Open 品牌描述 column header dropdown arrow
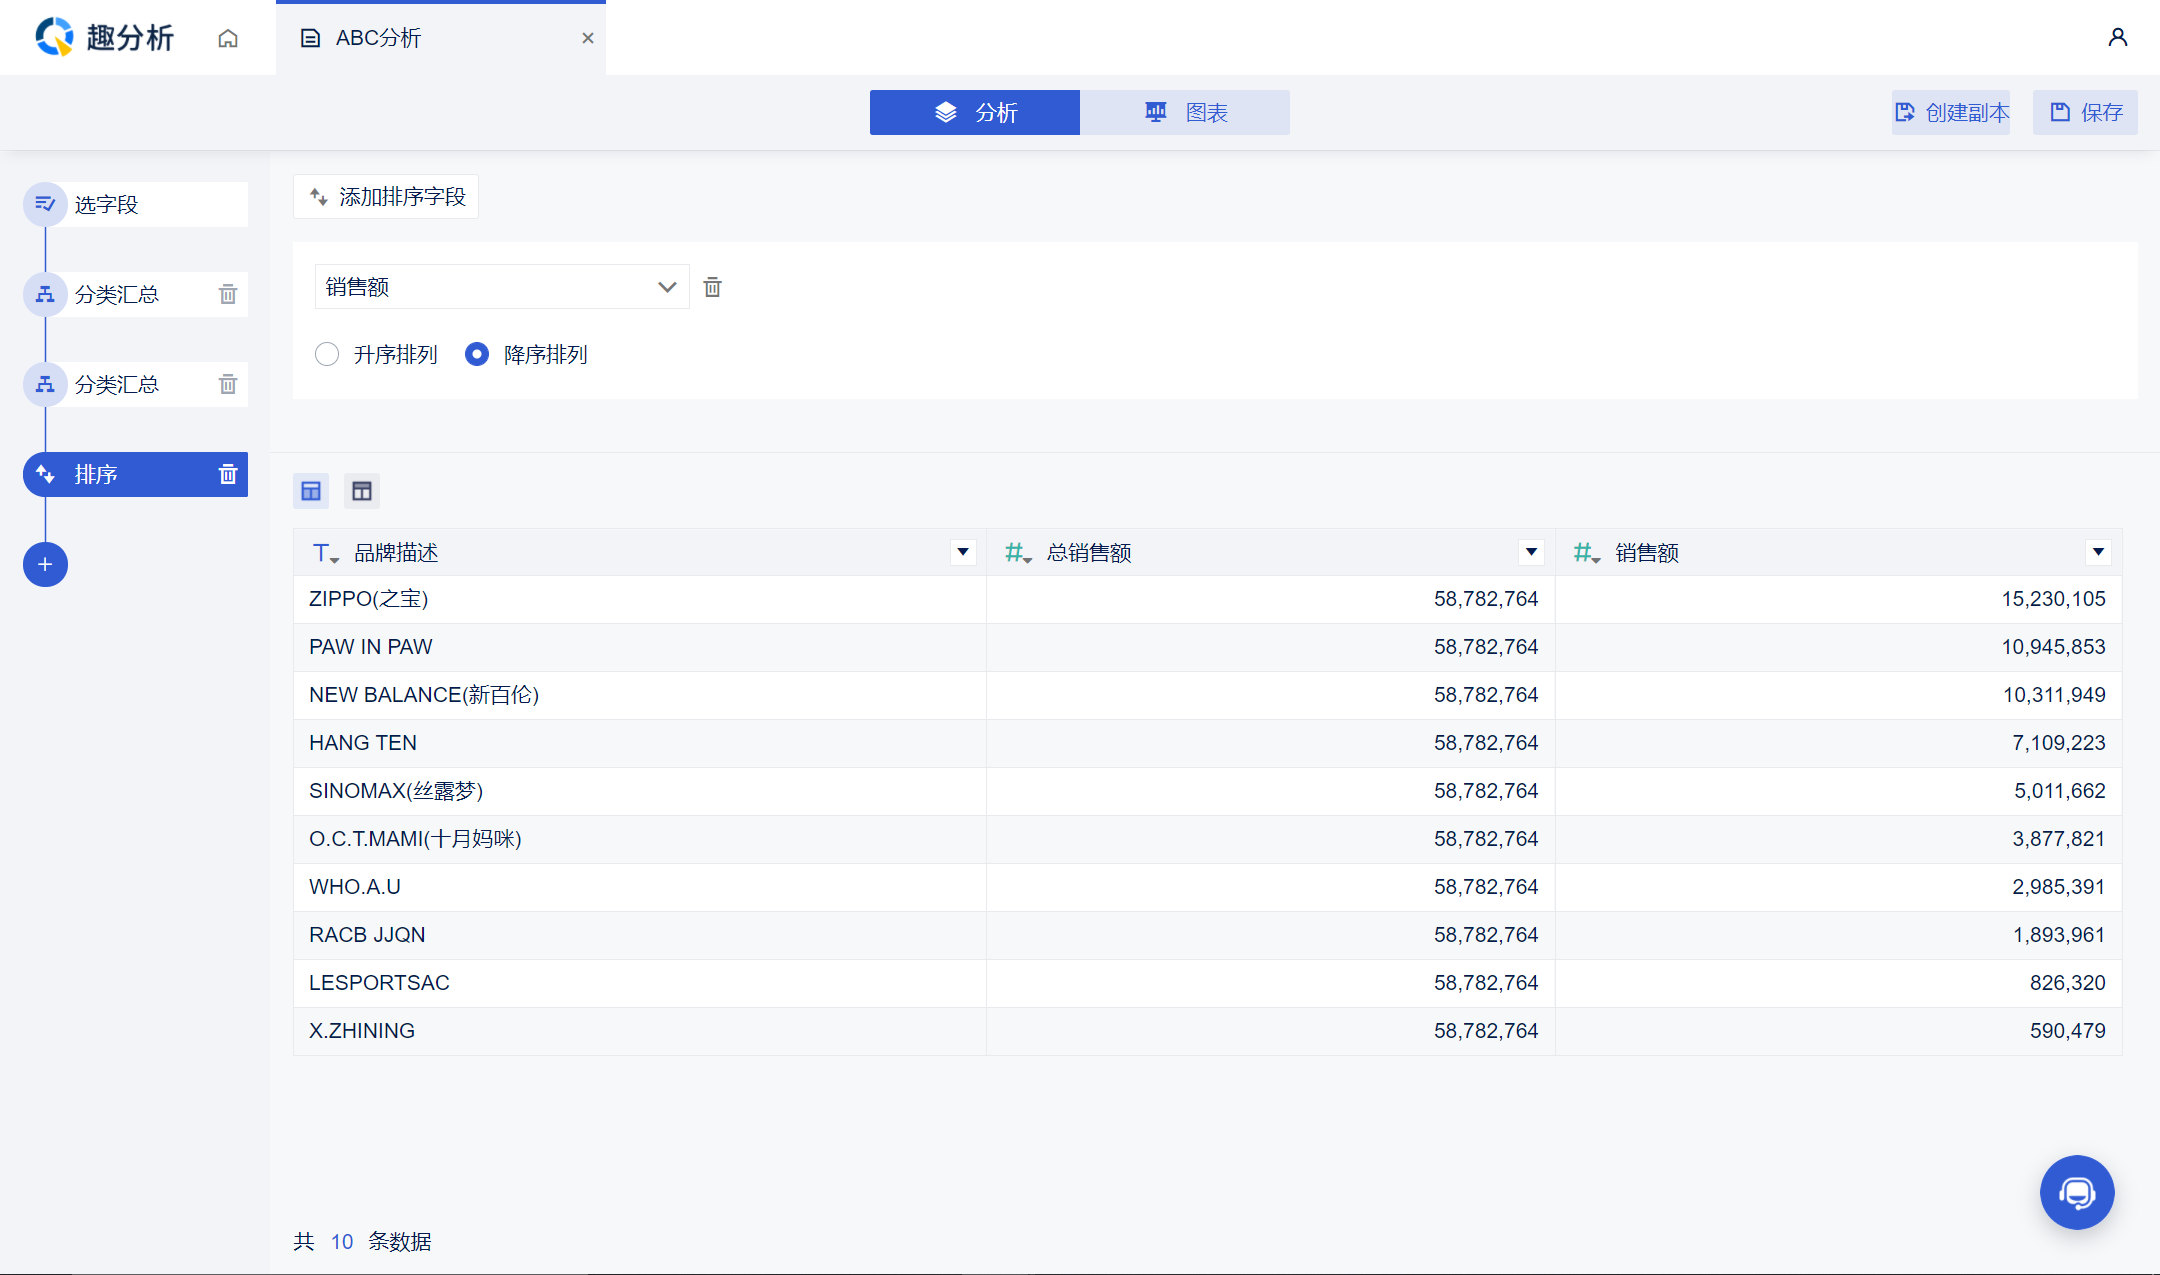 tap(962, 552)
